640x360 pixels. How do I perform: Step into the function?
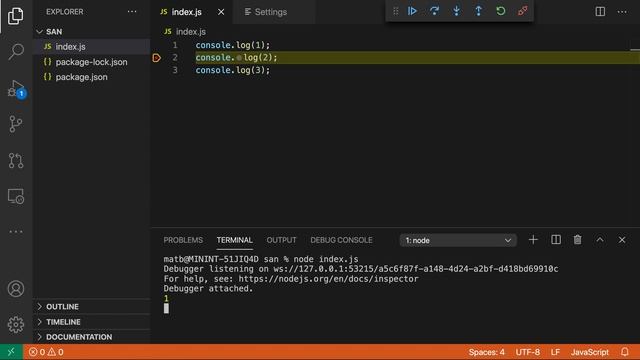tap(456, 11)
